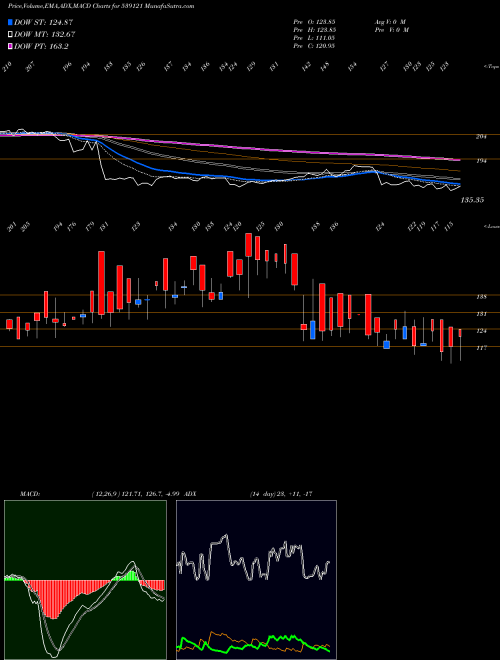Image resolution: width=500 pixels, height=660 pixels.
Task: Click the magenta DOW PT legend swatch
Action: pyautogui.click(x=11, y=47)
